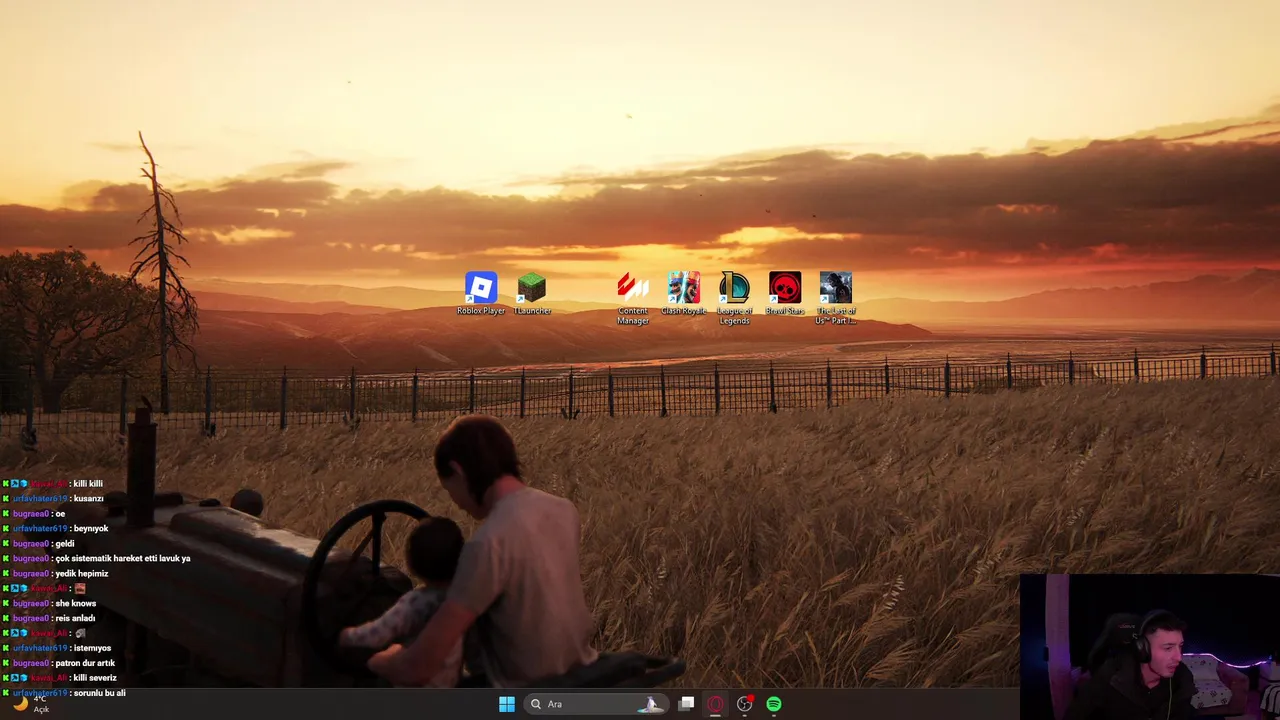Open Spotify from the taskbar
This screenshot has width=1280, height=720.
click(x=774, y=704)
